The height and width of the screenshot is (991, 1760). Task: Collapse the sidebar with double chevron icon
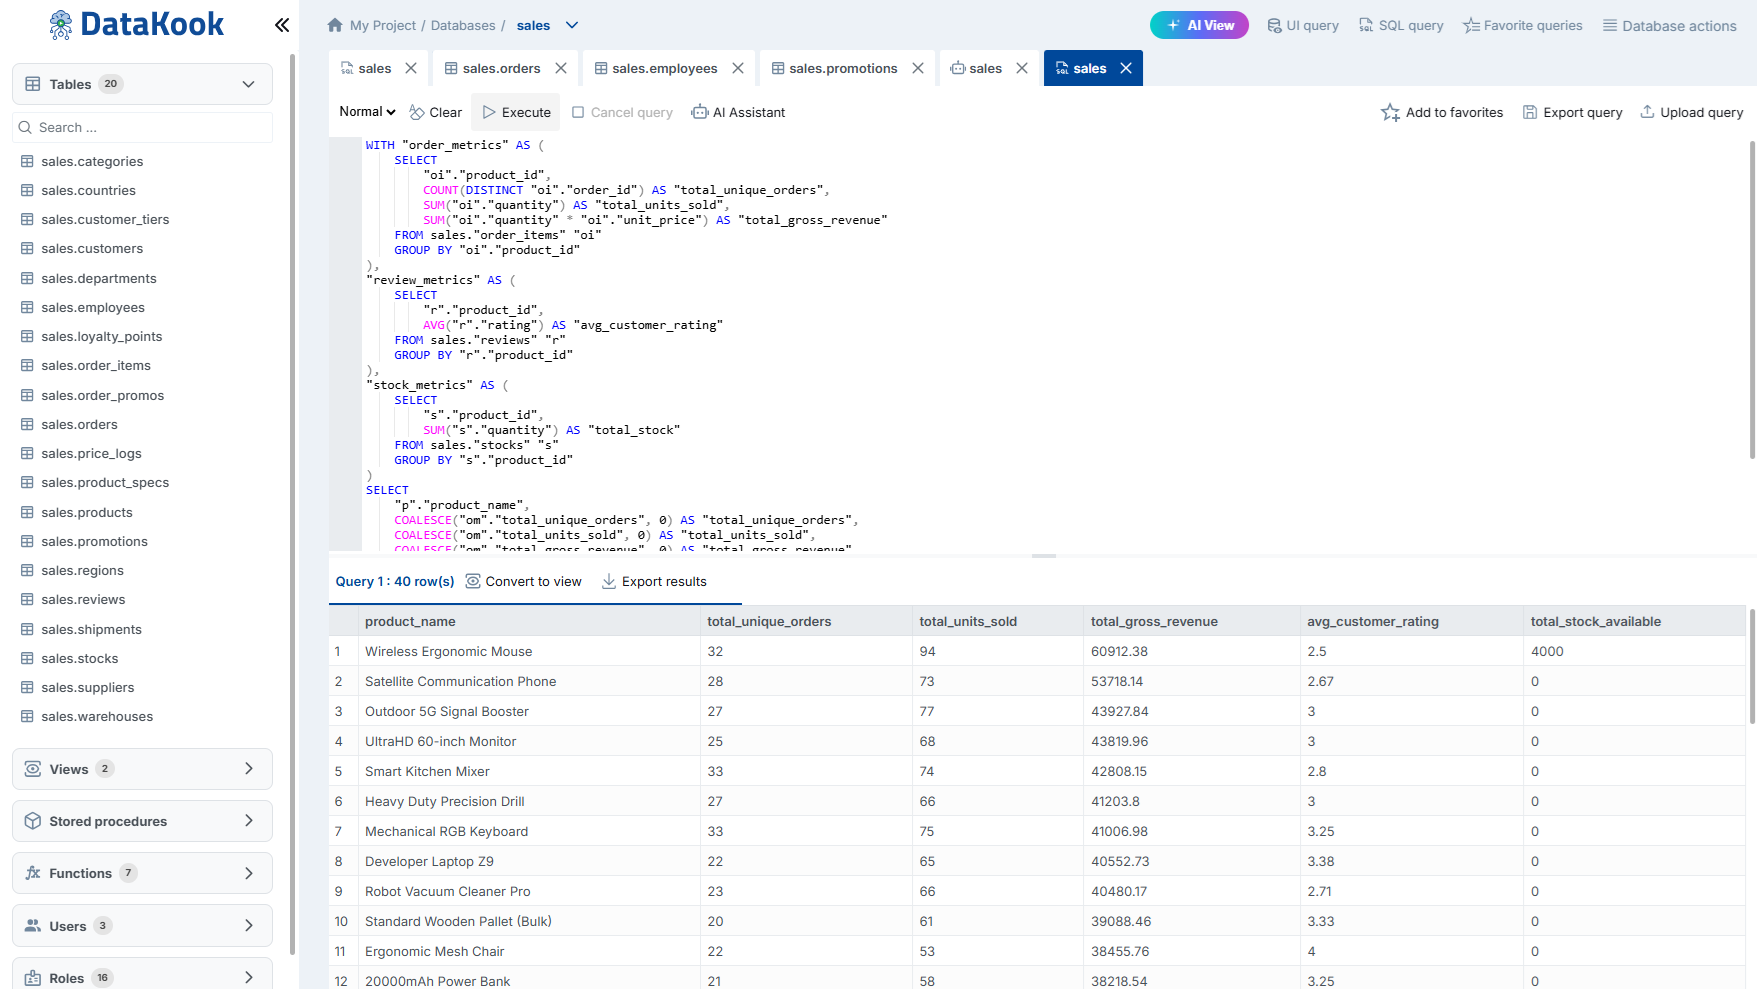point(282,25)
